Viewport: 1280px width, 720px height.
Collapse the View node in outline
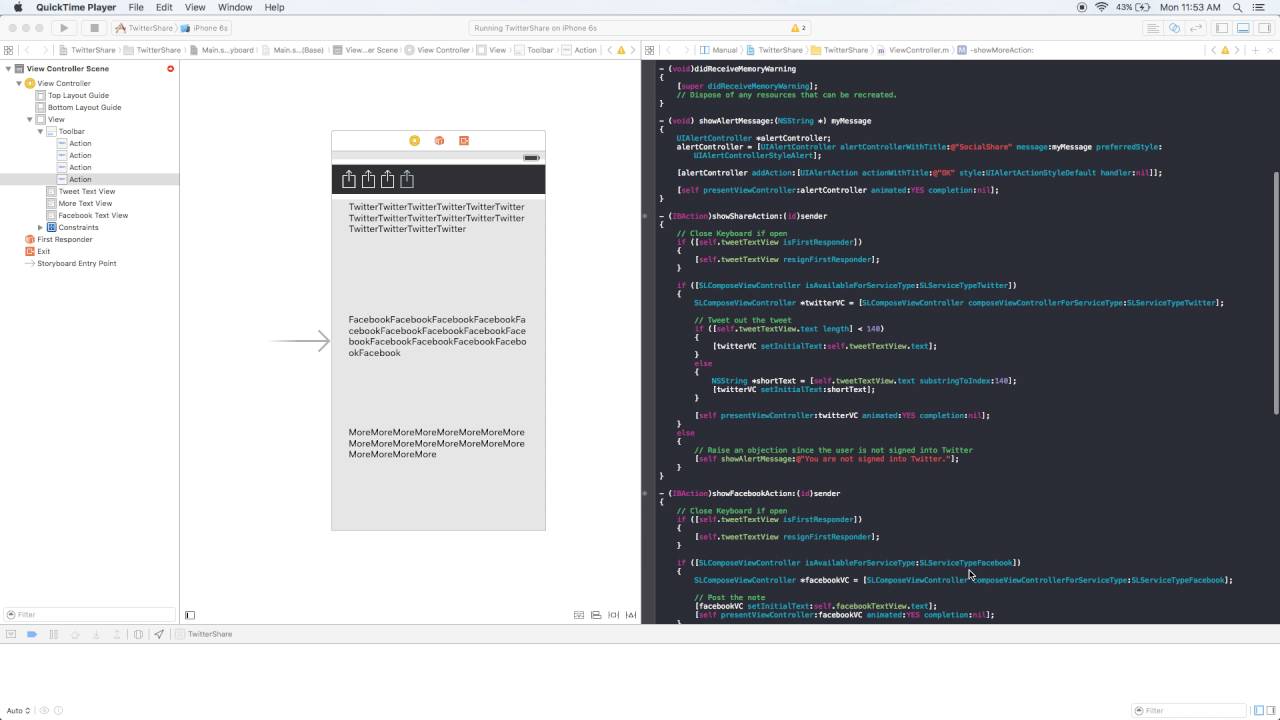pyautogui.click(x=30, y=119)
